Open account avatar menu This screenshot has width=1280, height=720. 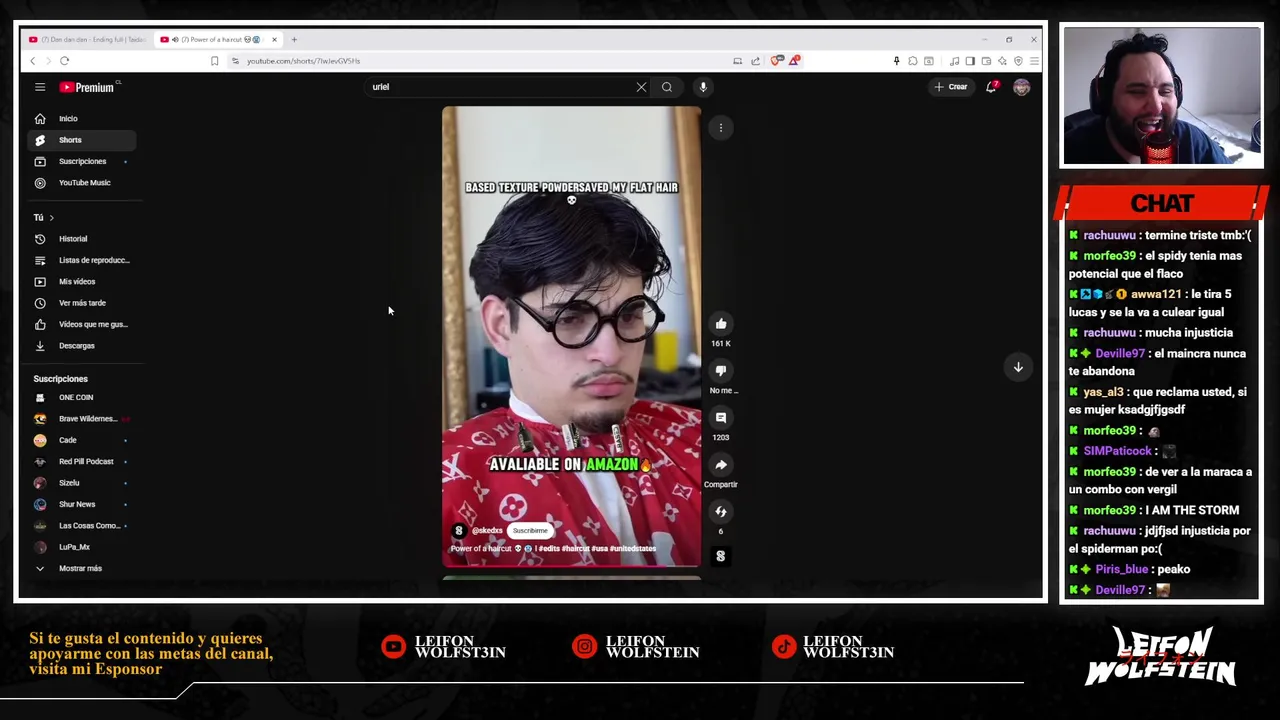[x=1021, y=87]
